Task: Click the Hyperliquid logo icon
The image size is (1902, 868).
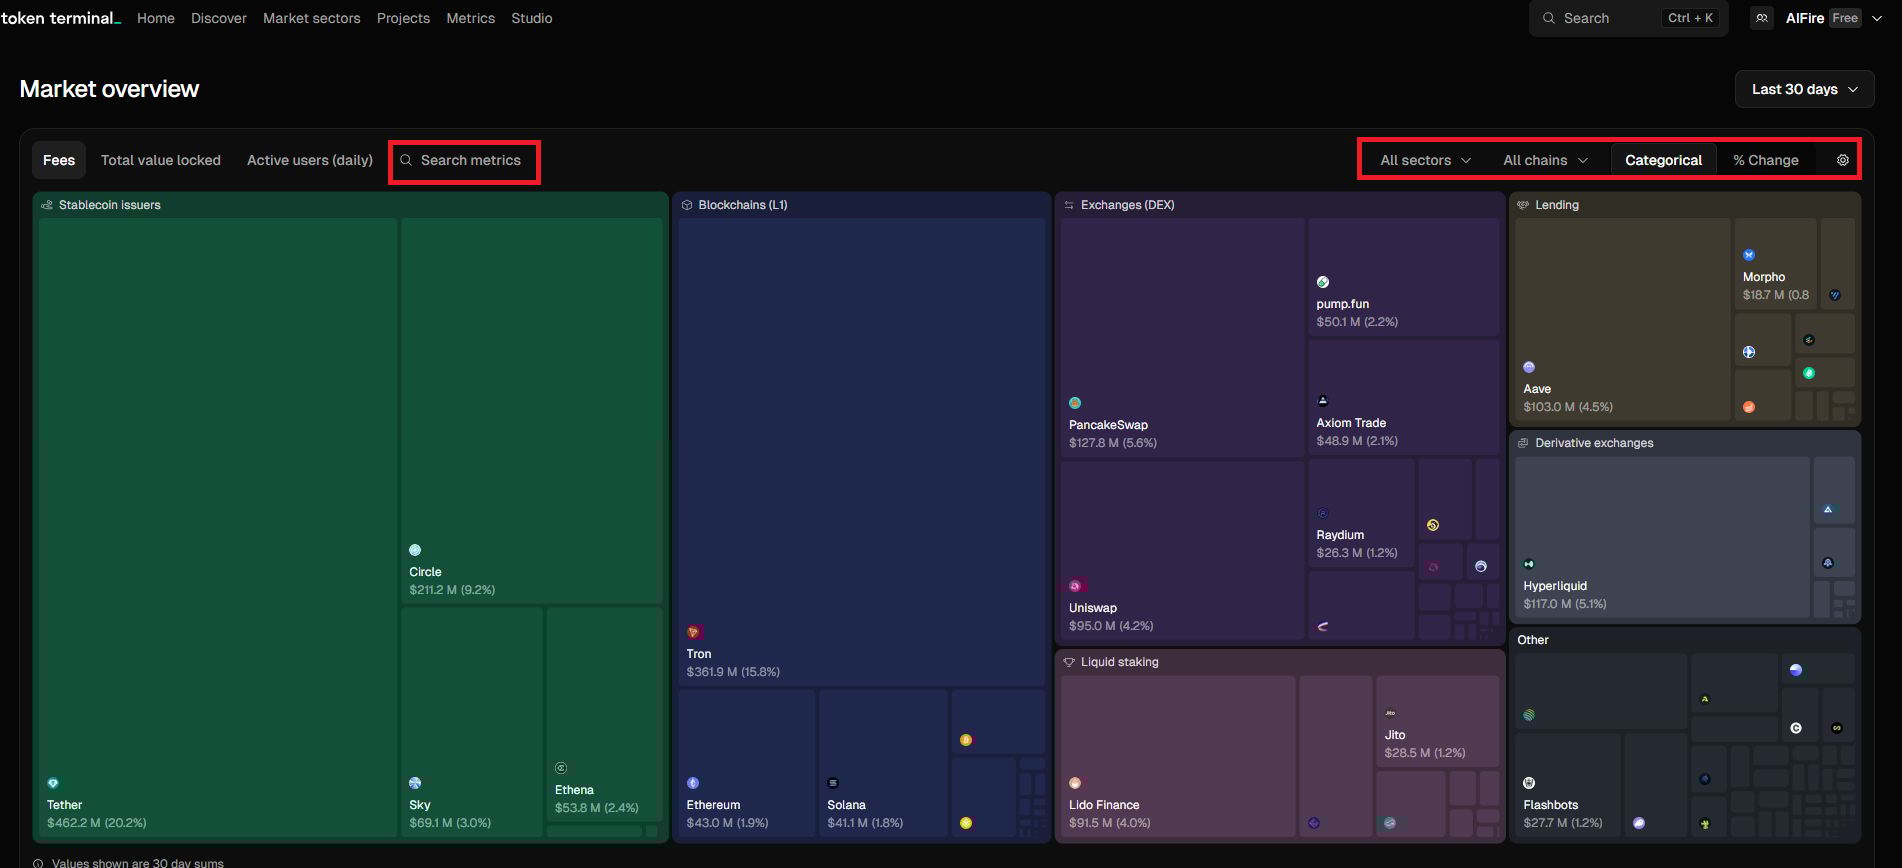Action: (1529, 564)
